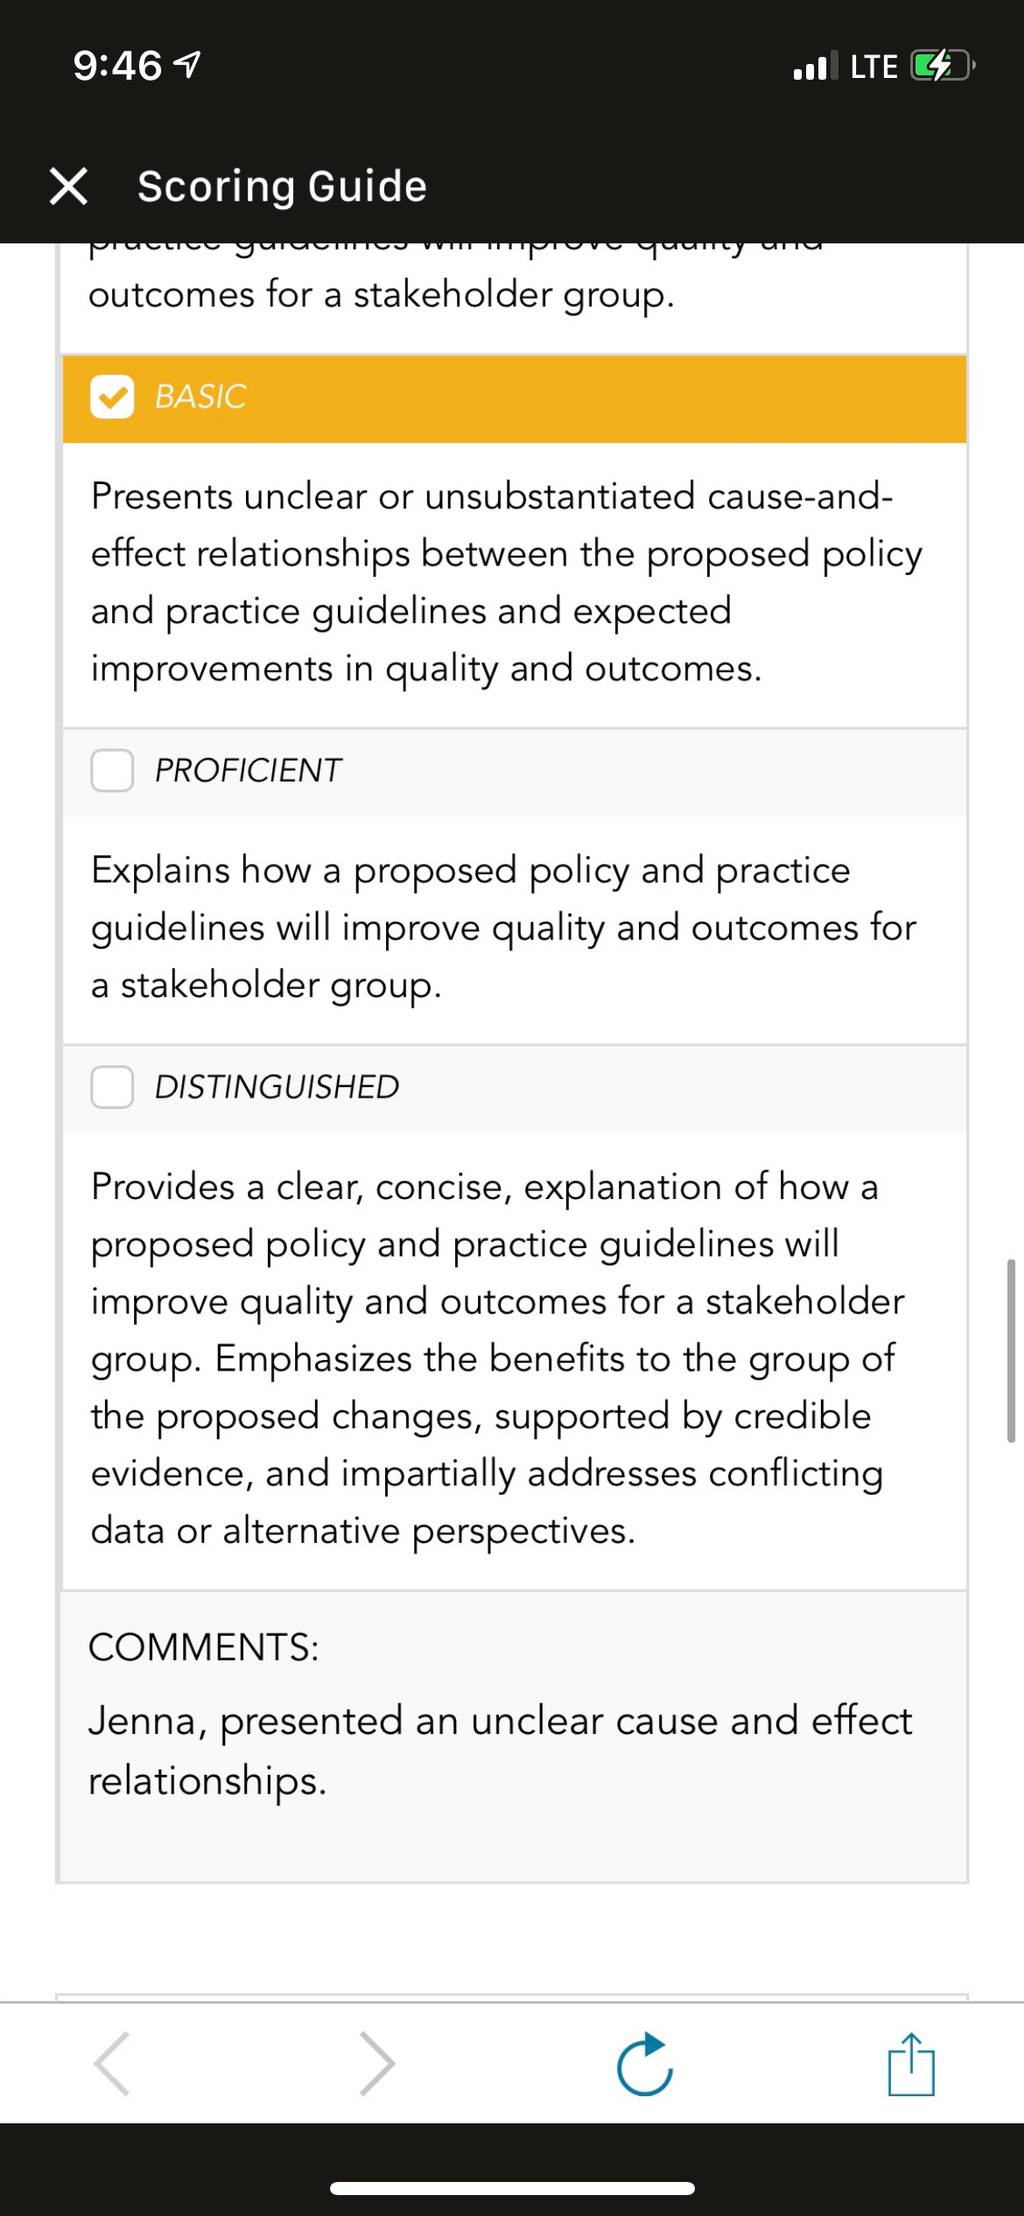The height and width of the screenshot is (2216, 1024).
Task: Tap the Scoring Guide title
Action: [282, 186]
